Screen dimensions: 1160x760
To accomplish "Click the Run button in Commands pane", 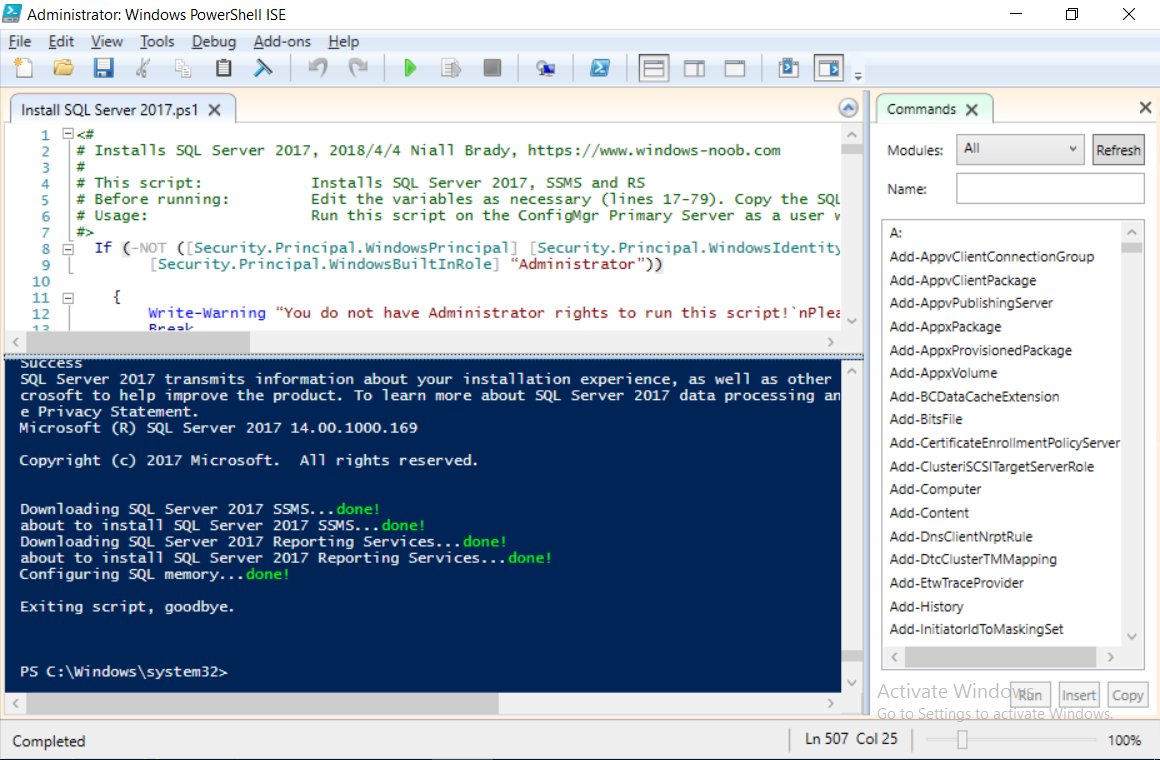I will click(1030, 695).
